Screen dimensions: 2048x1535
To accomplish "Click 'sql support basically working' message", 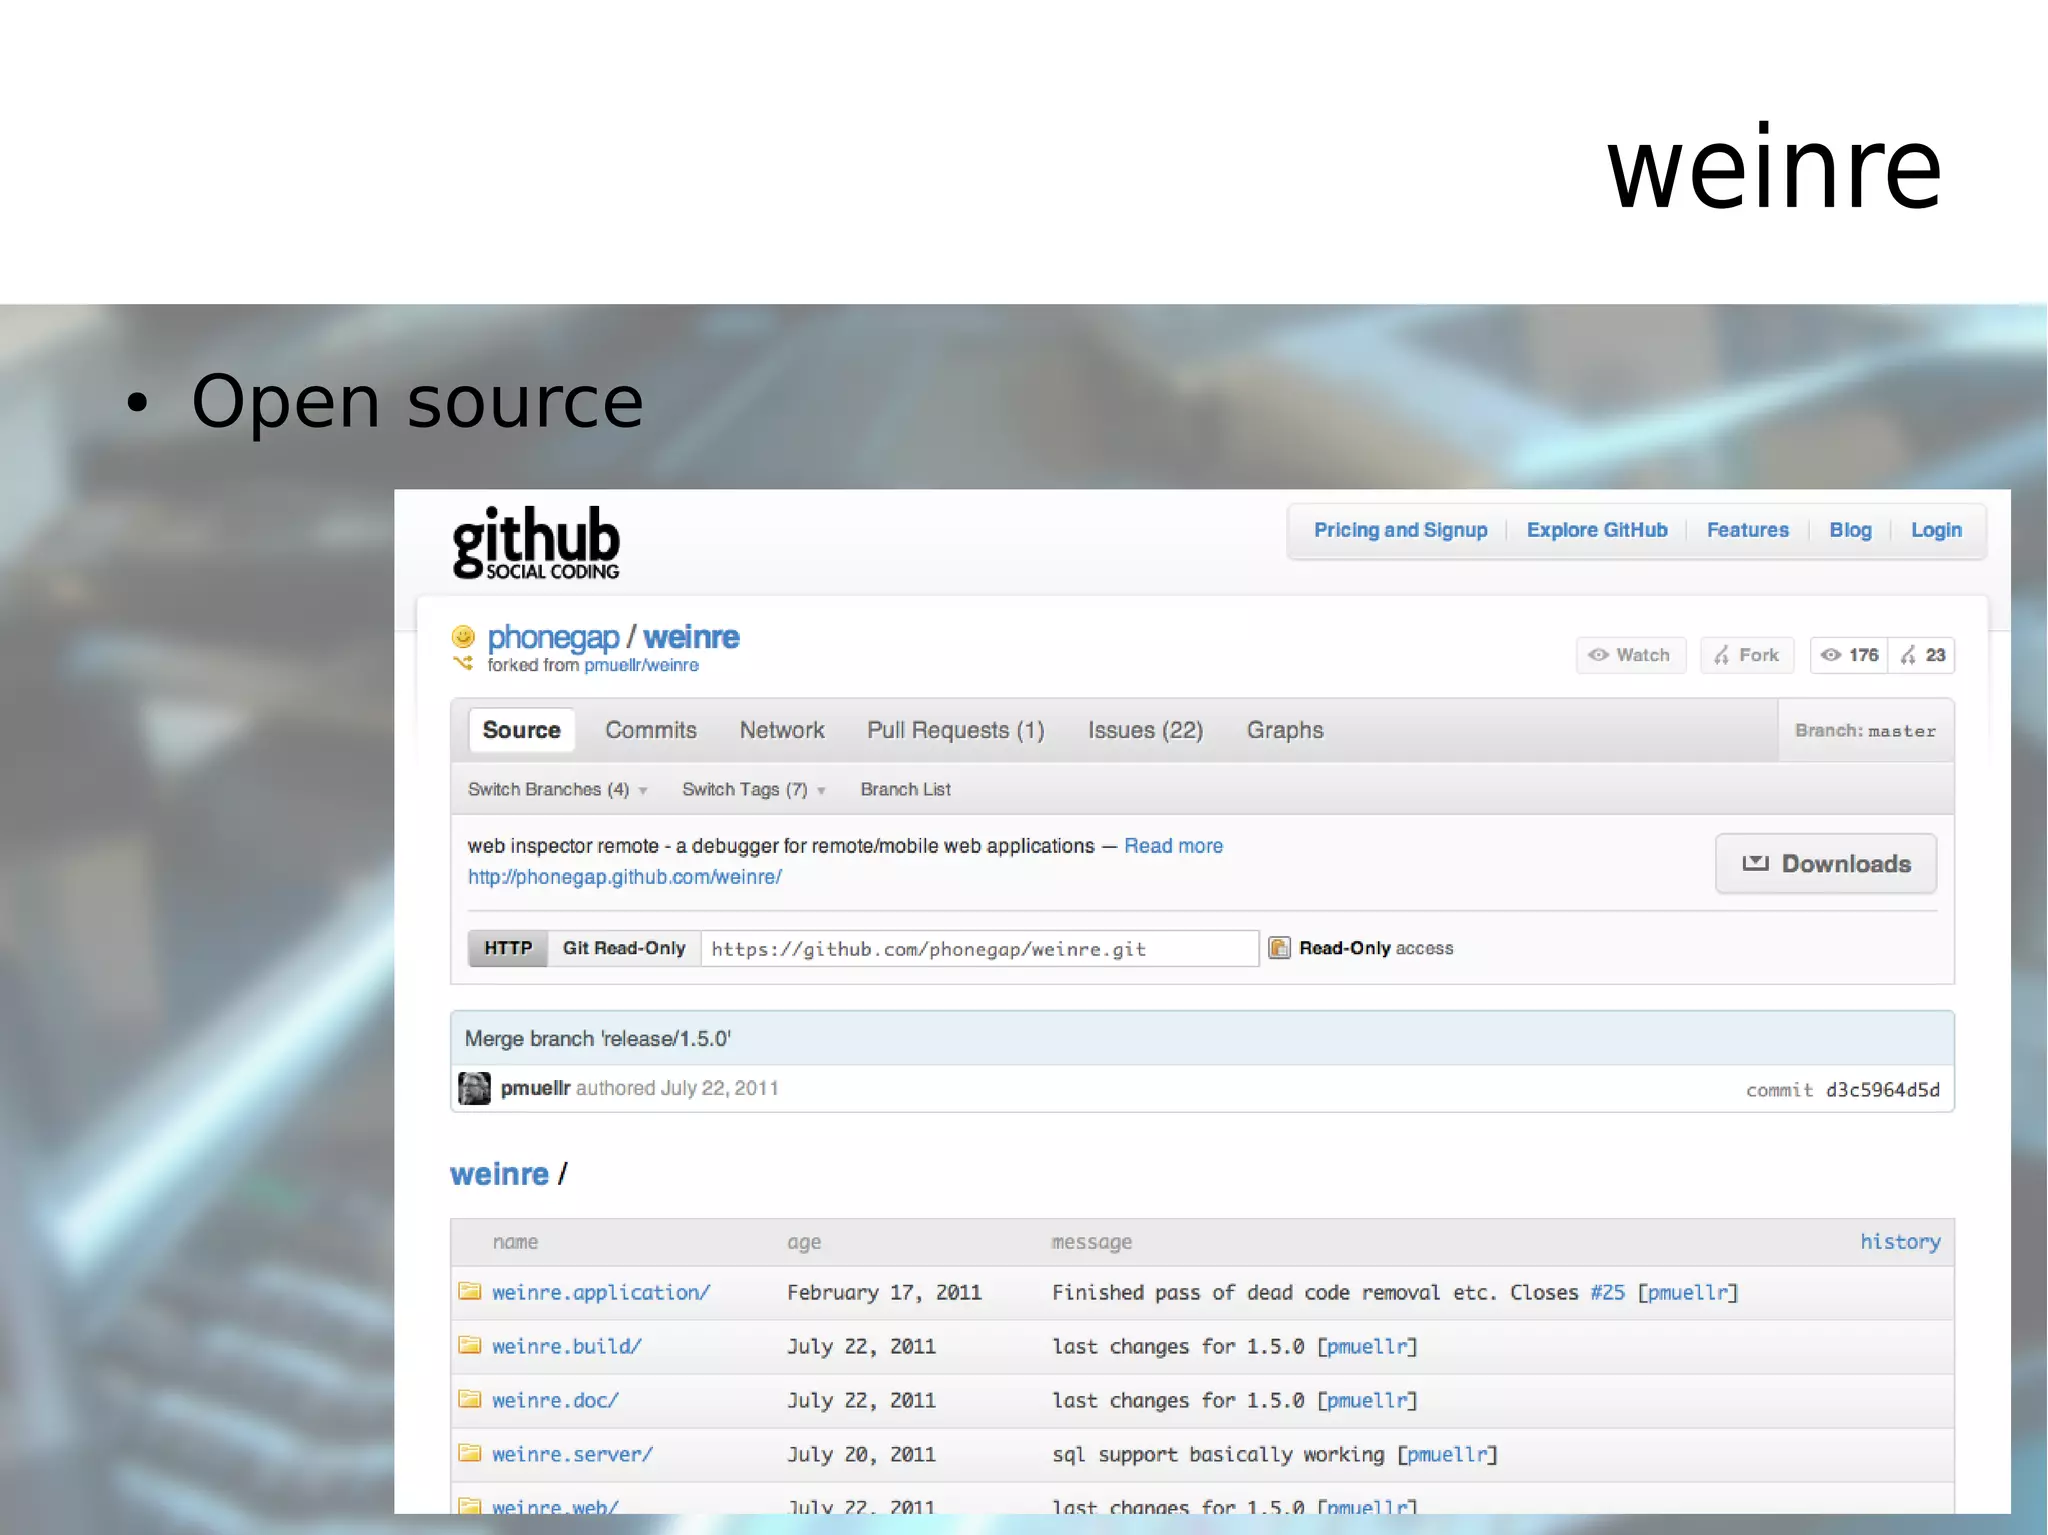I will pyautogui.click(x=1218, y=1454).
